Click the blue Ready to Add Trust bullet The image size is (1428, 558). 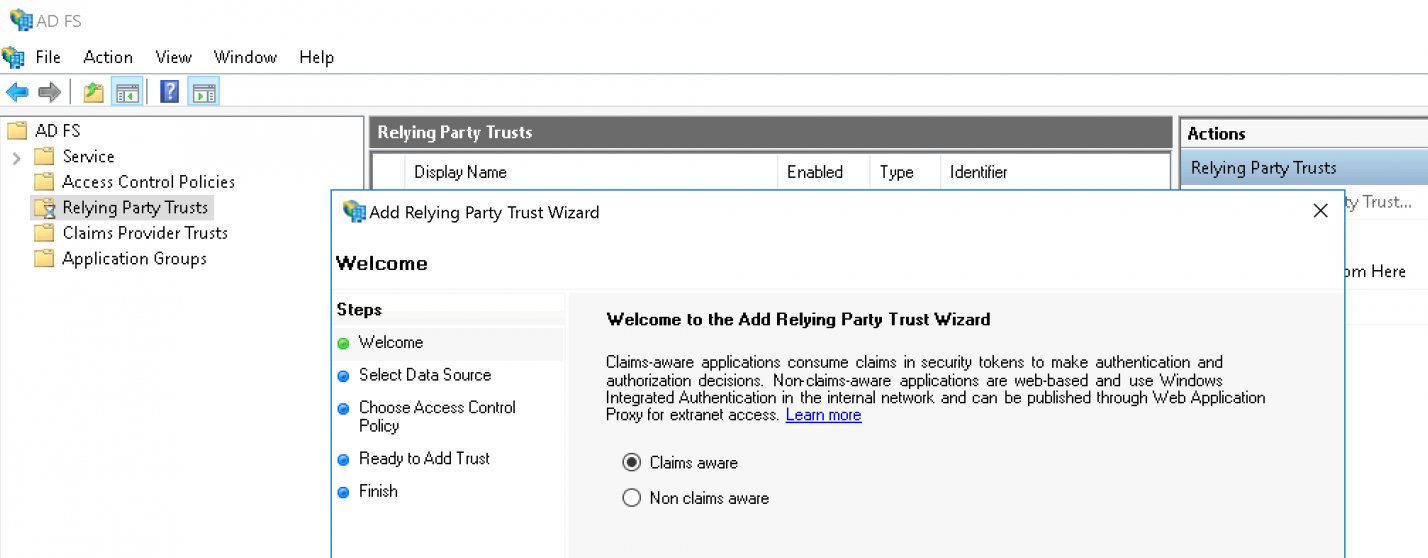click(344, 459)
